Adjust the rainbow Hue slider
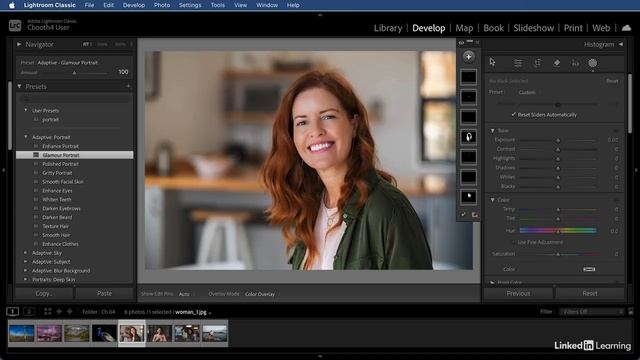The image size is (640, 360). click(x=558, y=231)
